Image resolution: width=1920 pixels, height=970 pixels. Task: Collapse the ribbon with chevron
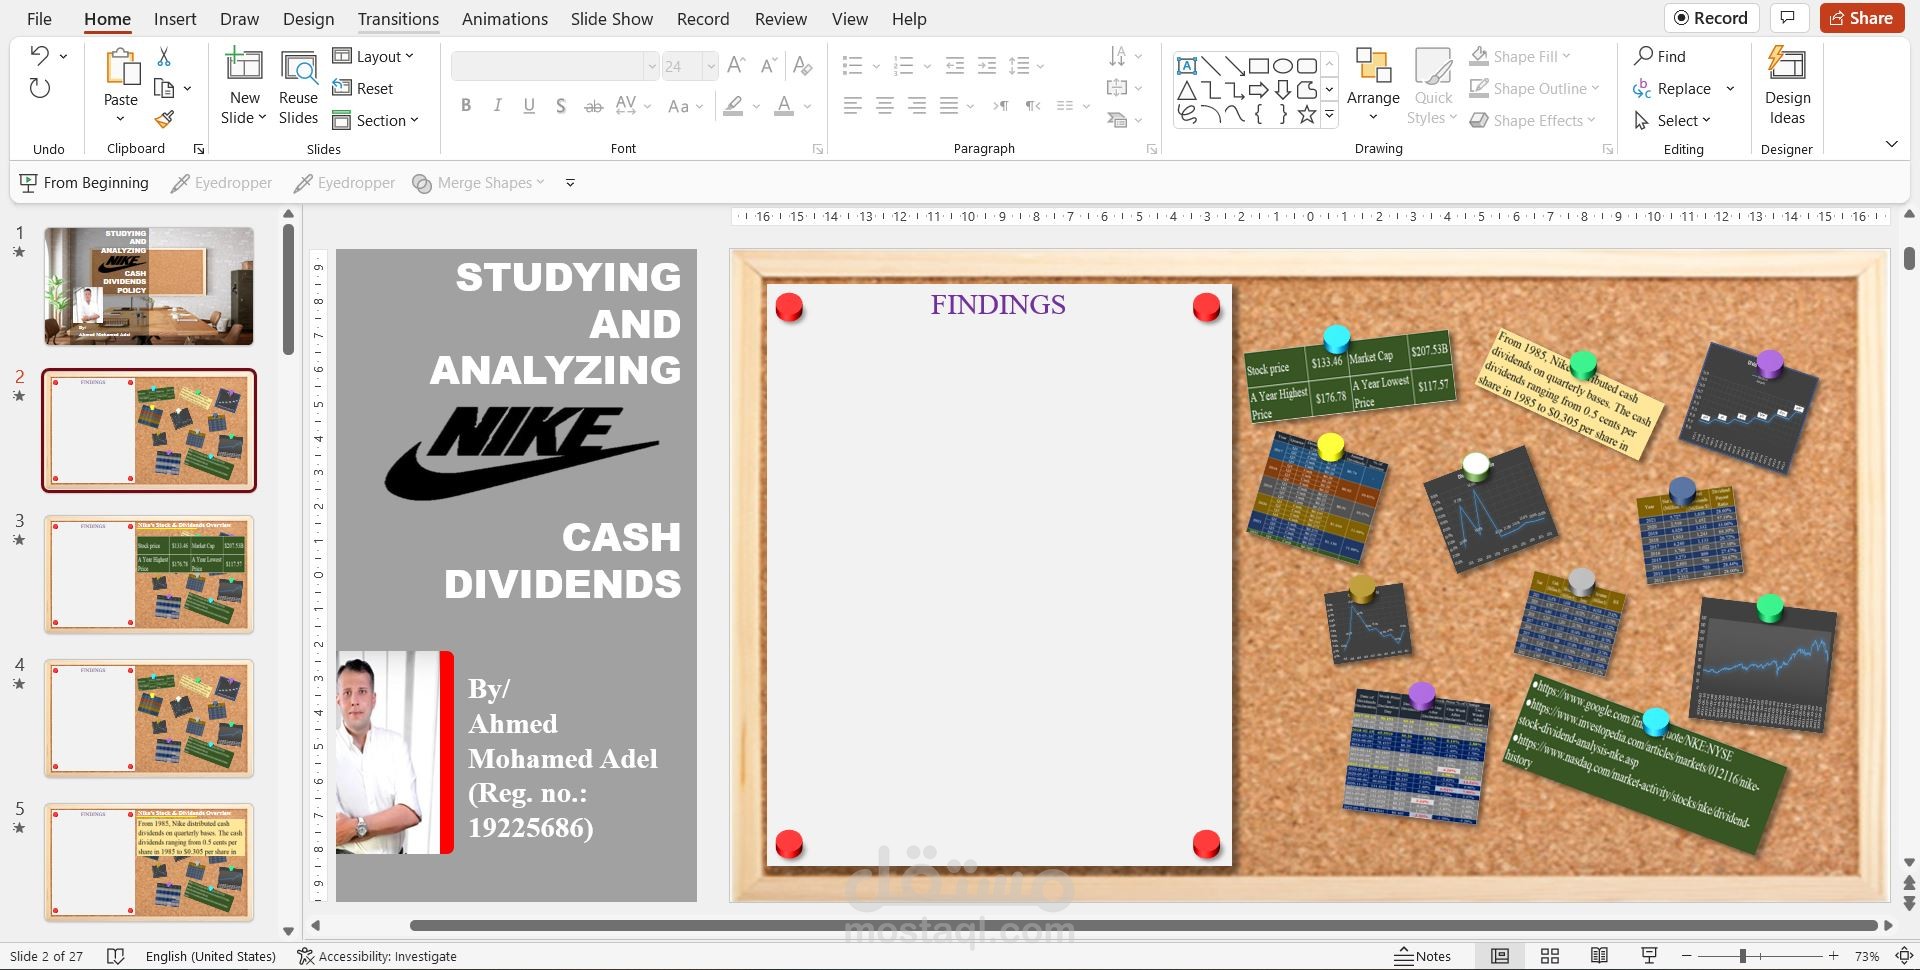(x=1891, y=144)
